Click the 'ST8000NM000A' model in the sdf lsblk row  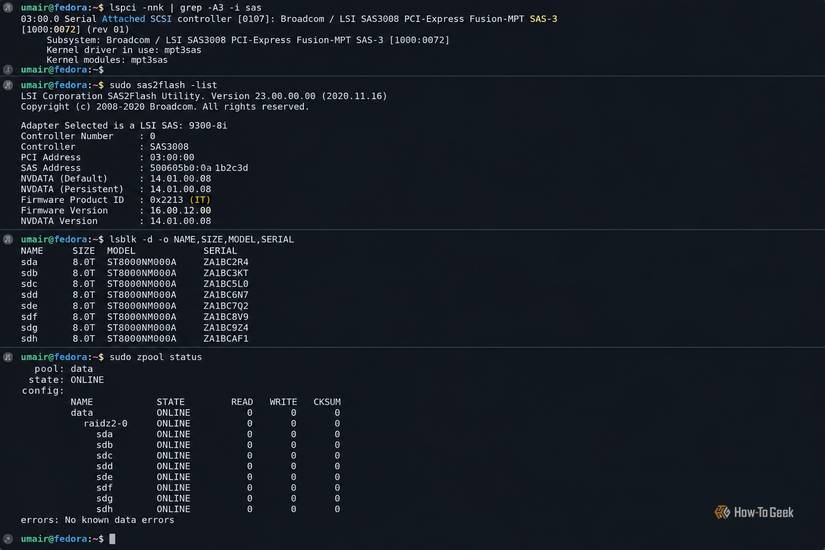click(142, 317)
